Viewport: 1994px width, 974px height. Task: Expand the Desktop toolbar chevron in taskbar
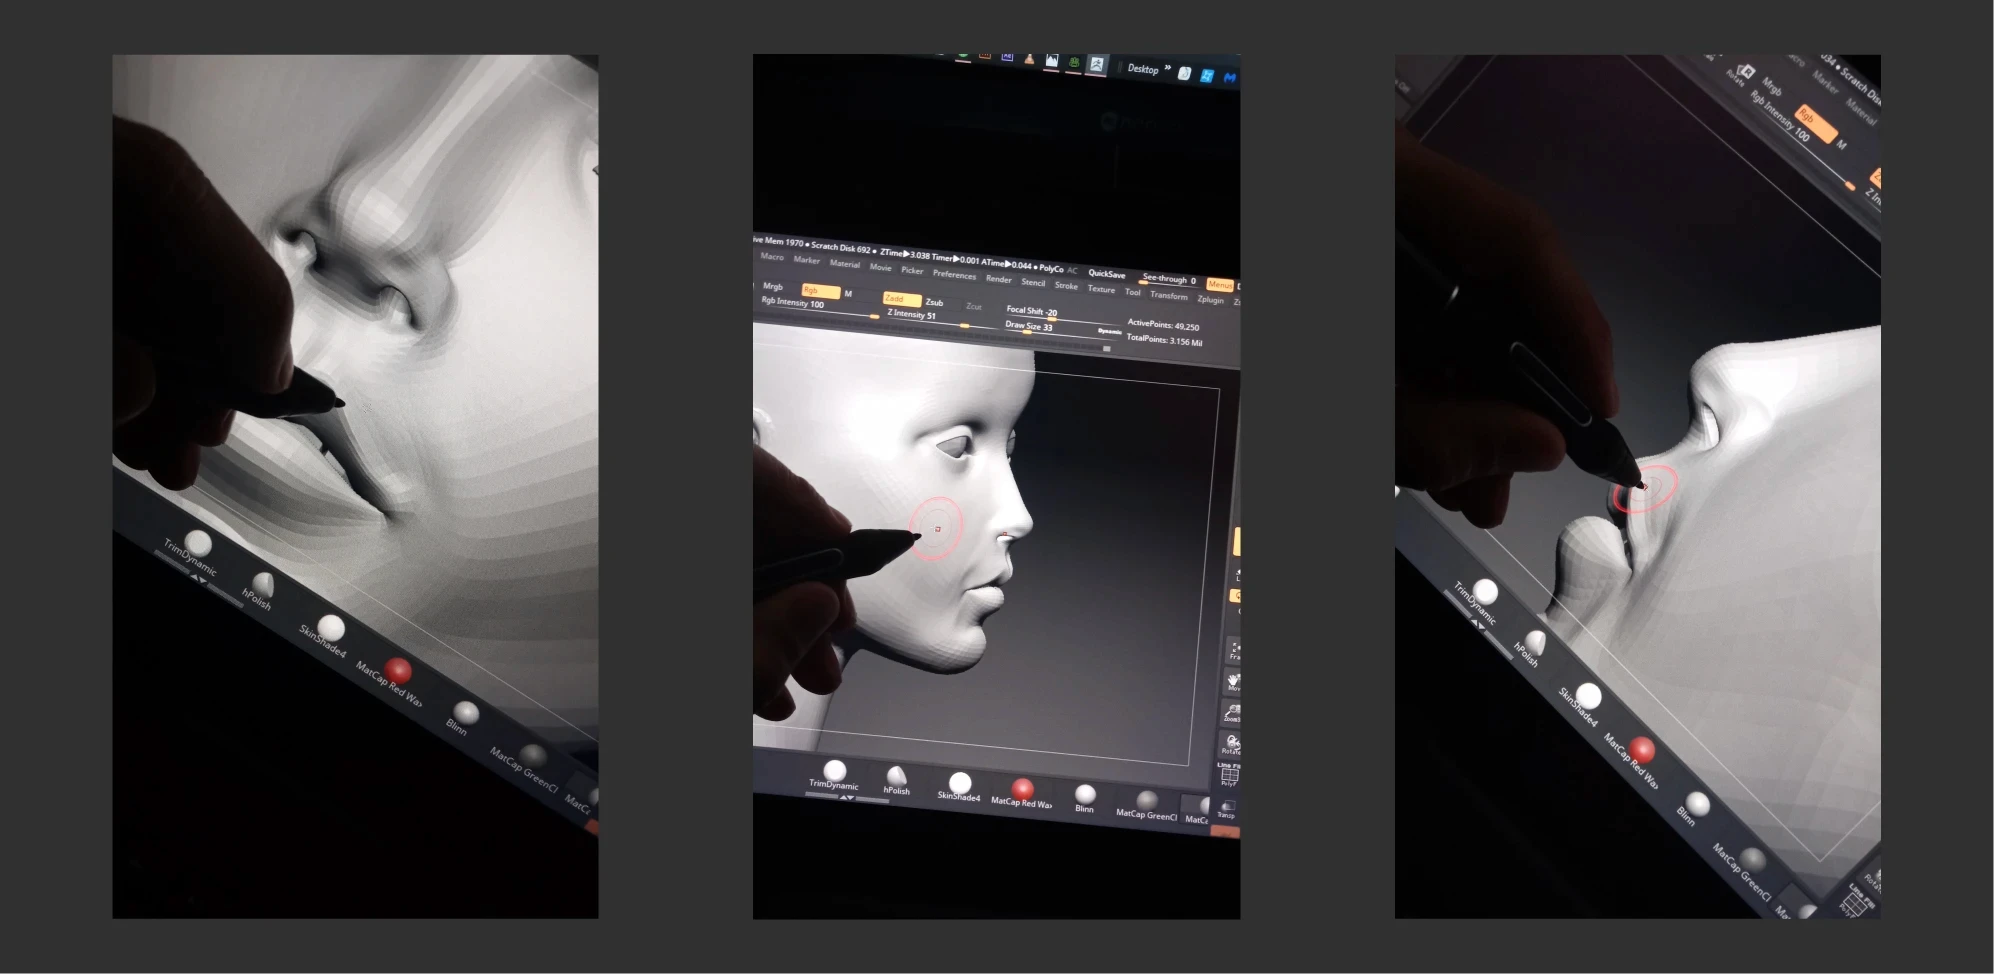(x=1167, y=68)
